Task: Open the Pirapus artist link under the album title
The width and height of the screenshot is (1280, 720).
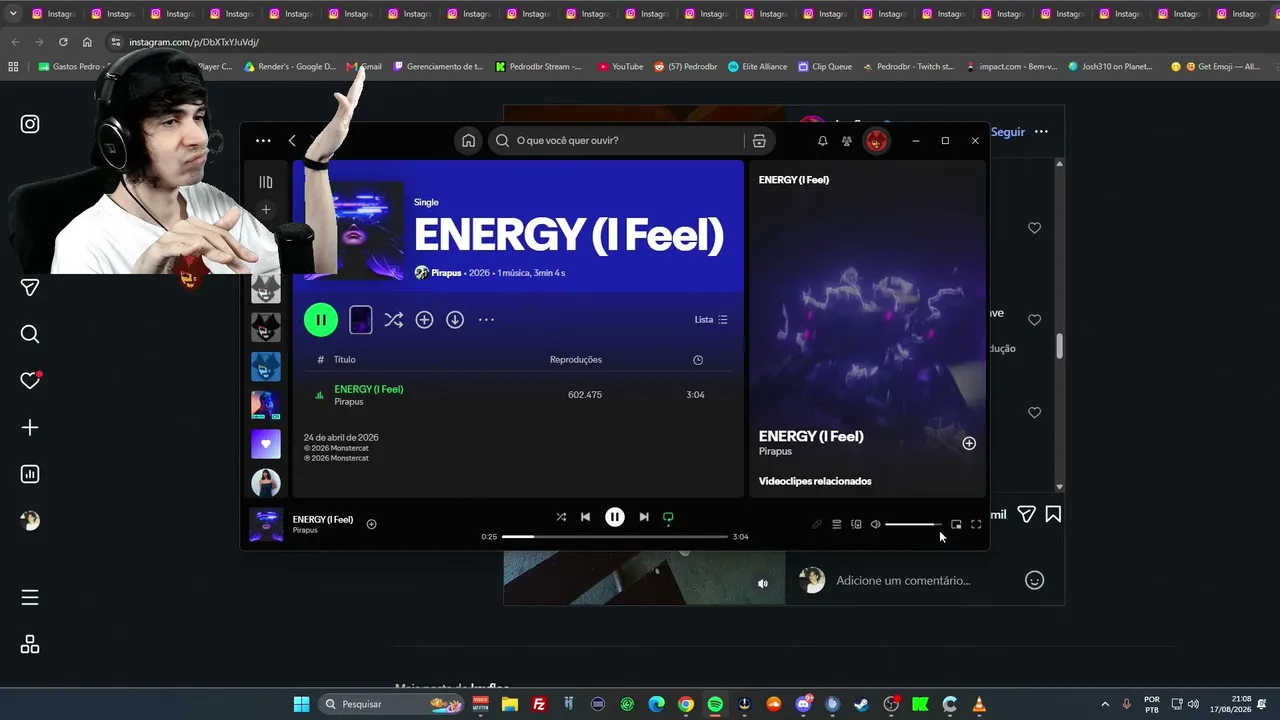Action: pos(446,273)
